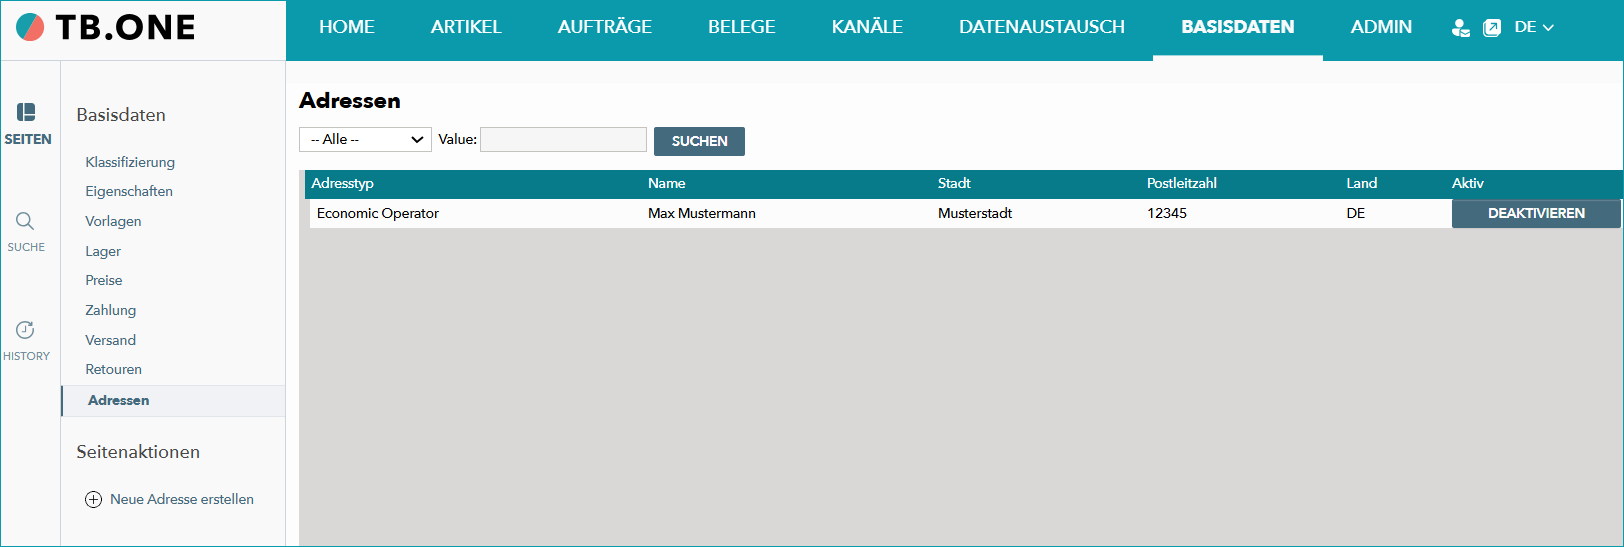Click the Musterstadt cell
Viewport: 1624px width, 547px height.
click(975, 213)
